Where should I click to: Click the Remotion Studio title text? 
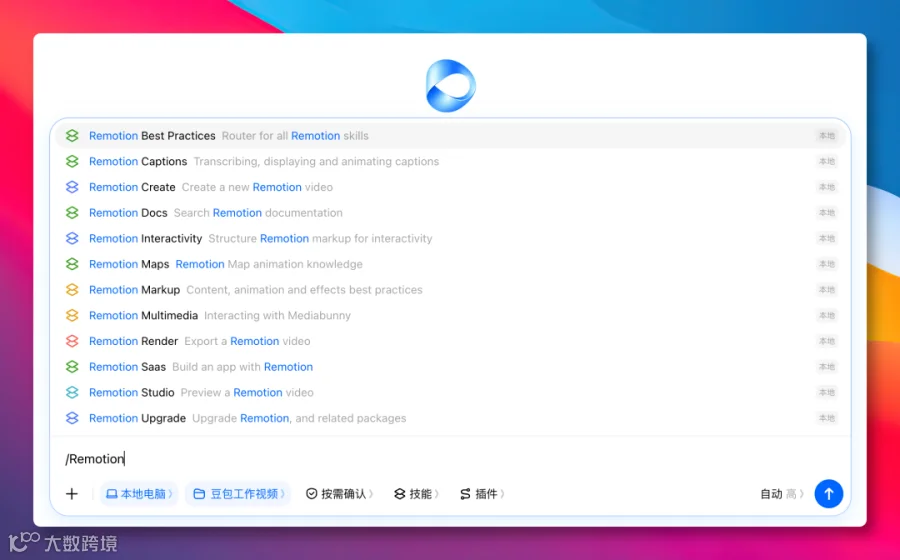(x=131, y=392)
